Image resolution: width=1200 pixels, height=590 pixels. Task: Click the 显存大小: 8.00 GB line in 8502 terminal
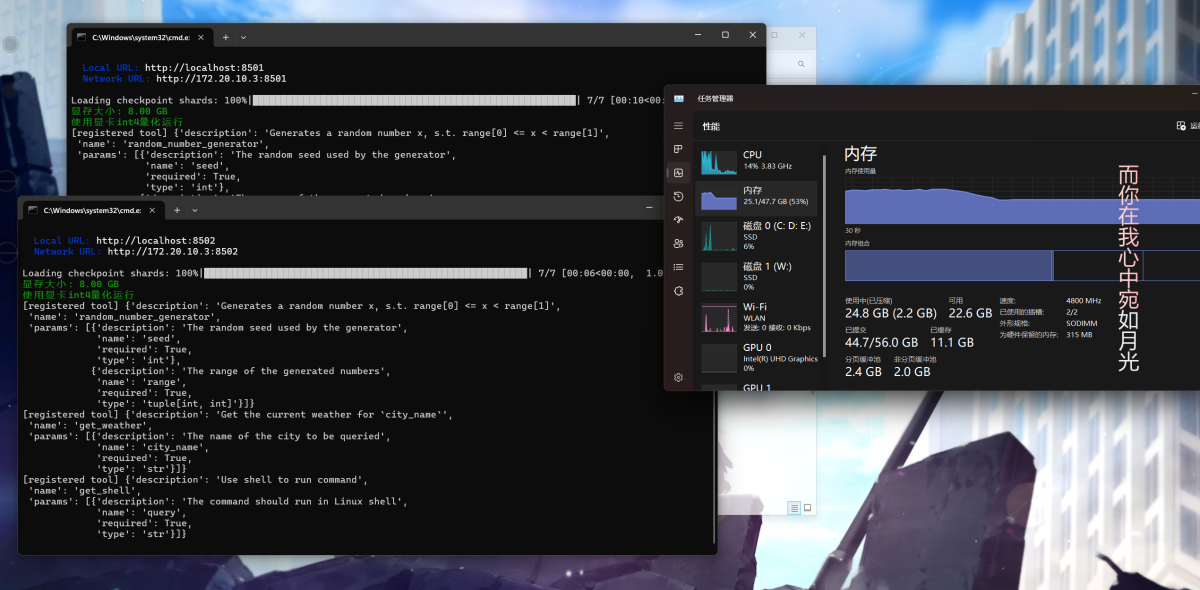70,284
